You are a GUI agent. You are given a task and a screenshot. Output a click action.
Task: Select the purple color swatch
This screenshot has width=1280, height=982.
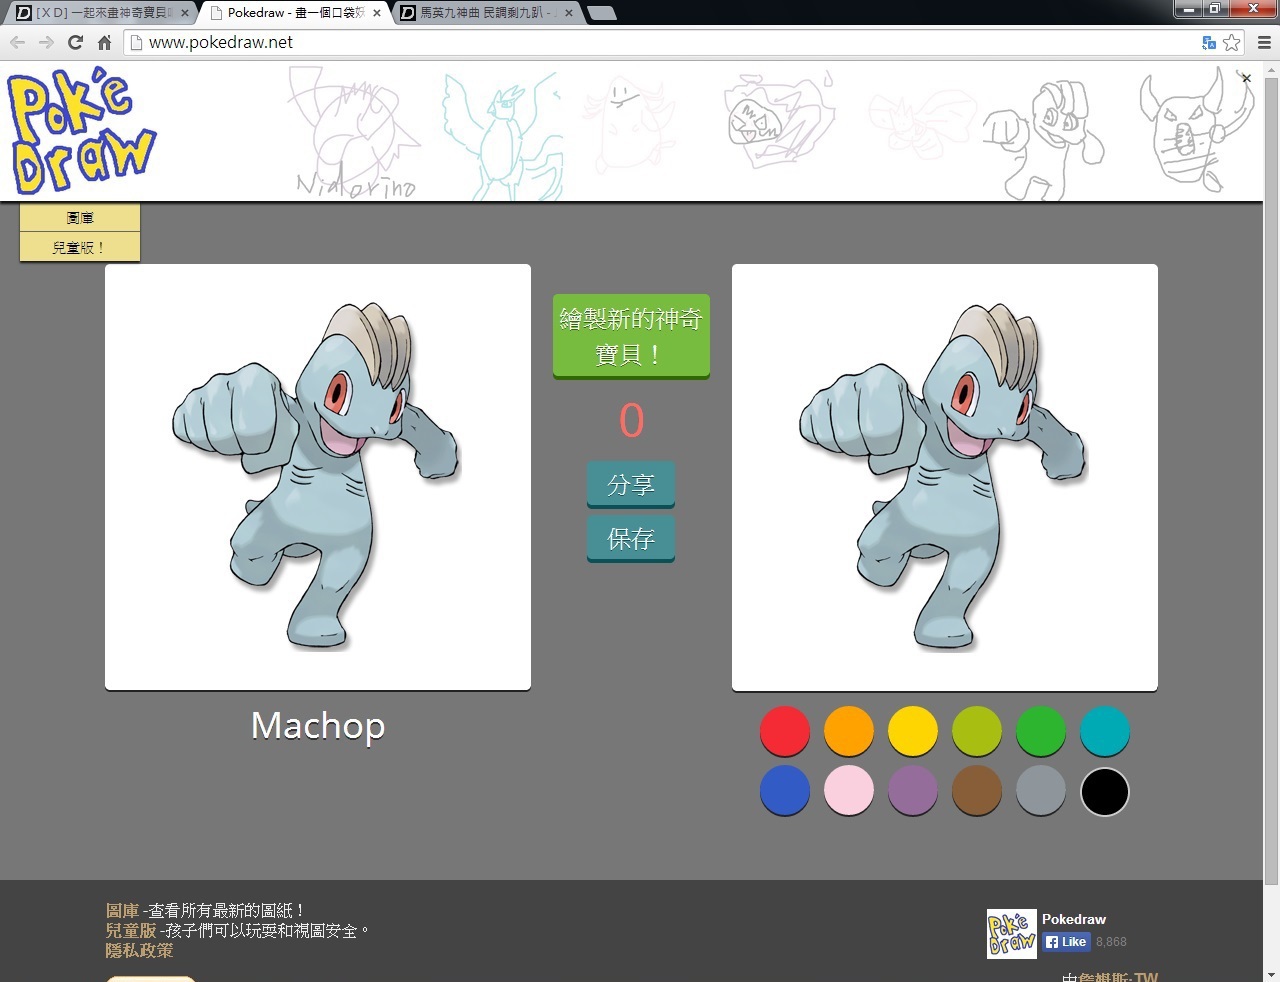click(x=913, y=791)
